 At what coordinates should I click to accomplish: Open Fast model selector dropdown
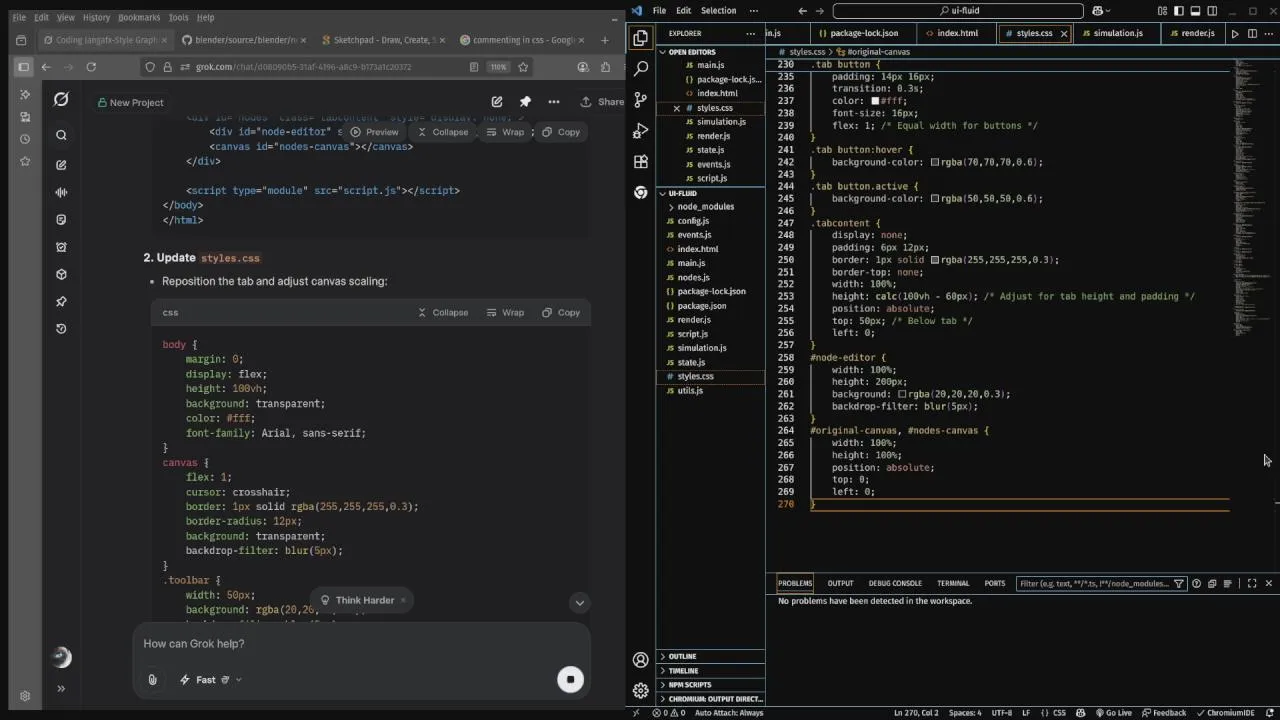[x=211, y=680]
